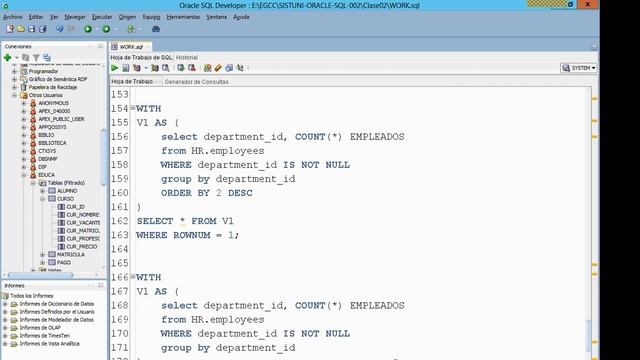This screenshot has height=360, width=640.
Task: Click the Explain Plan icon
Action: (x=137, y=68)
